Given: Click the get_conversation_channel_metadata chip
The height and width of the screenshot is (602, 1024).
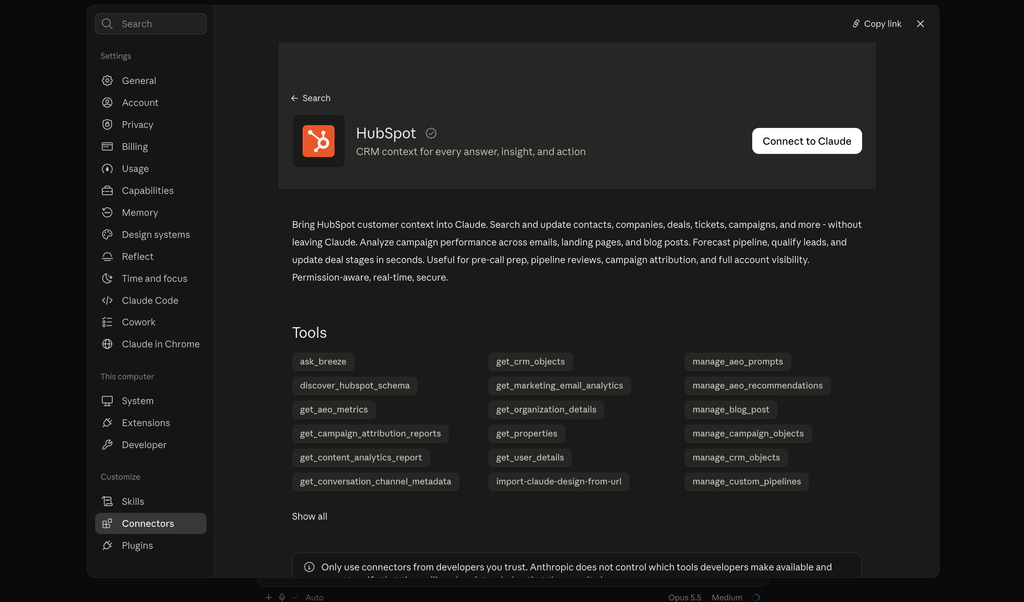Looking at the screenshot, I should 376,482.
